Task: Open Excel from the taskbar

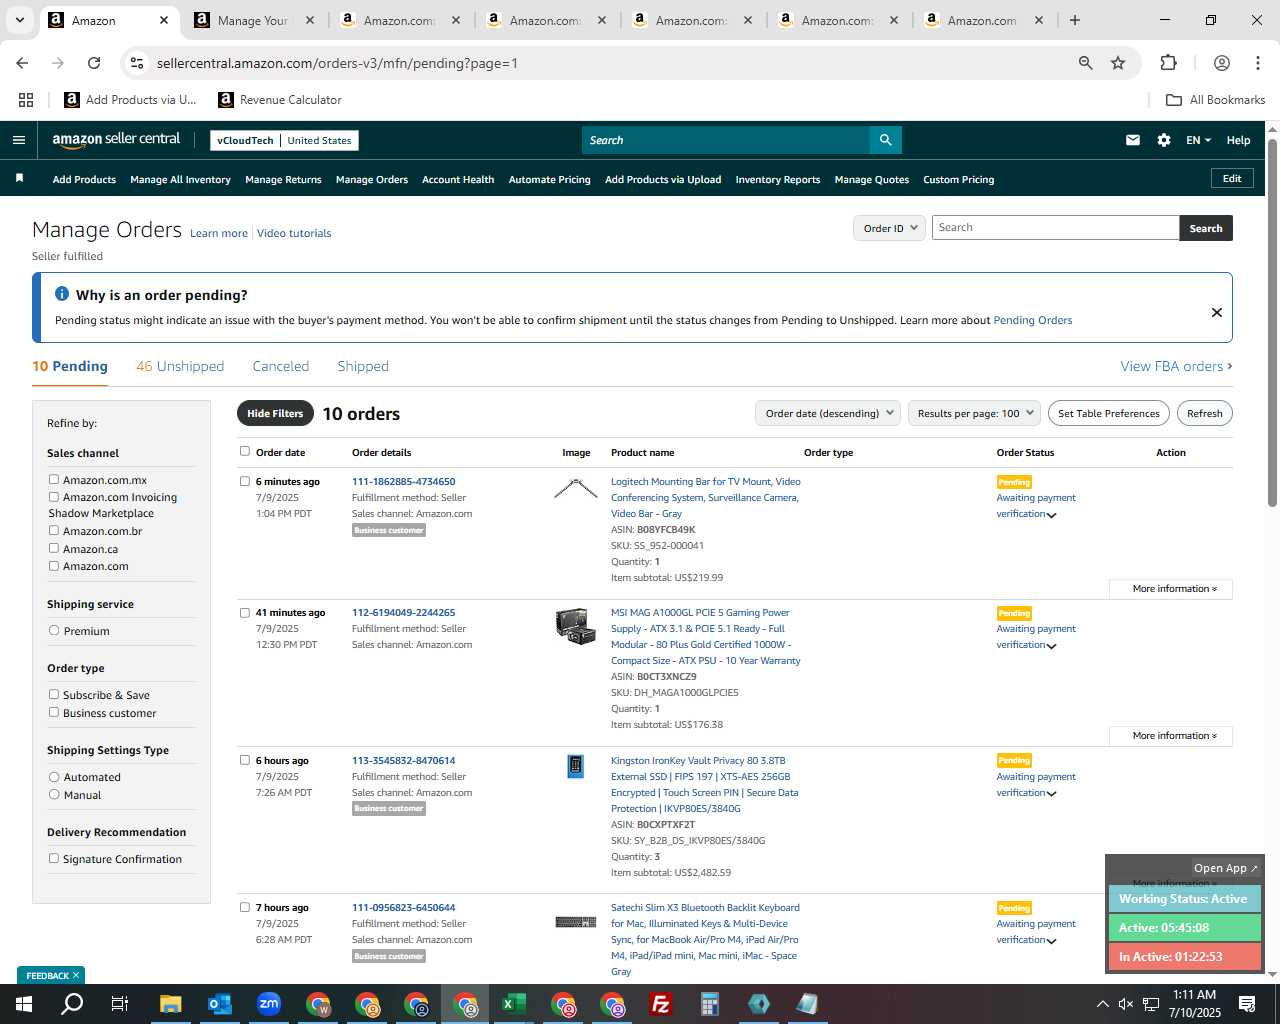Action: click(x=514, y=1004)
